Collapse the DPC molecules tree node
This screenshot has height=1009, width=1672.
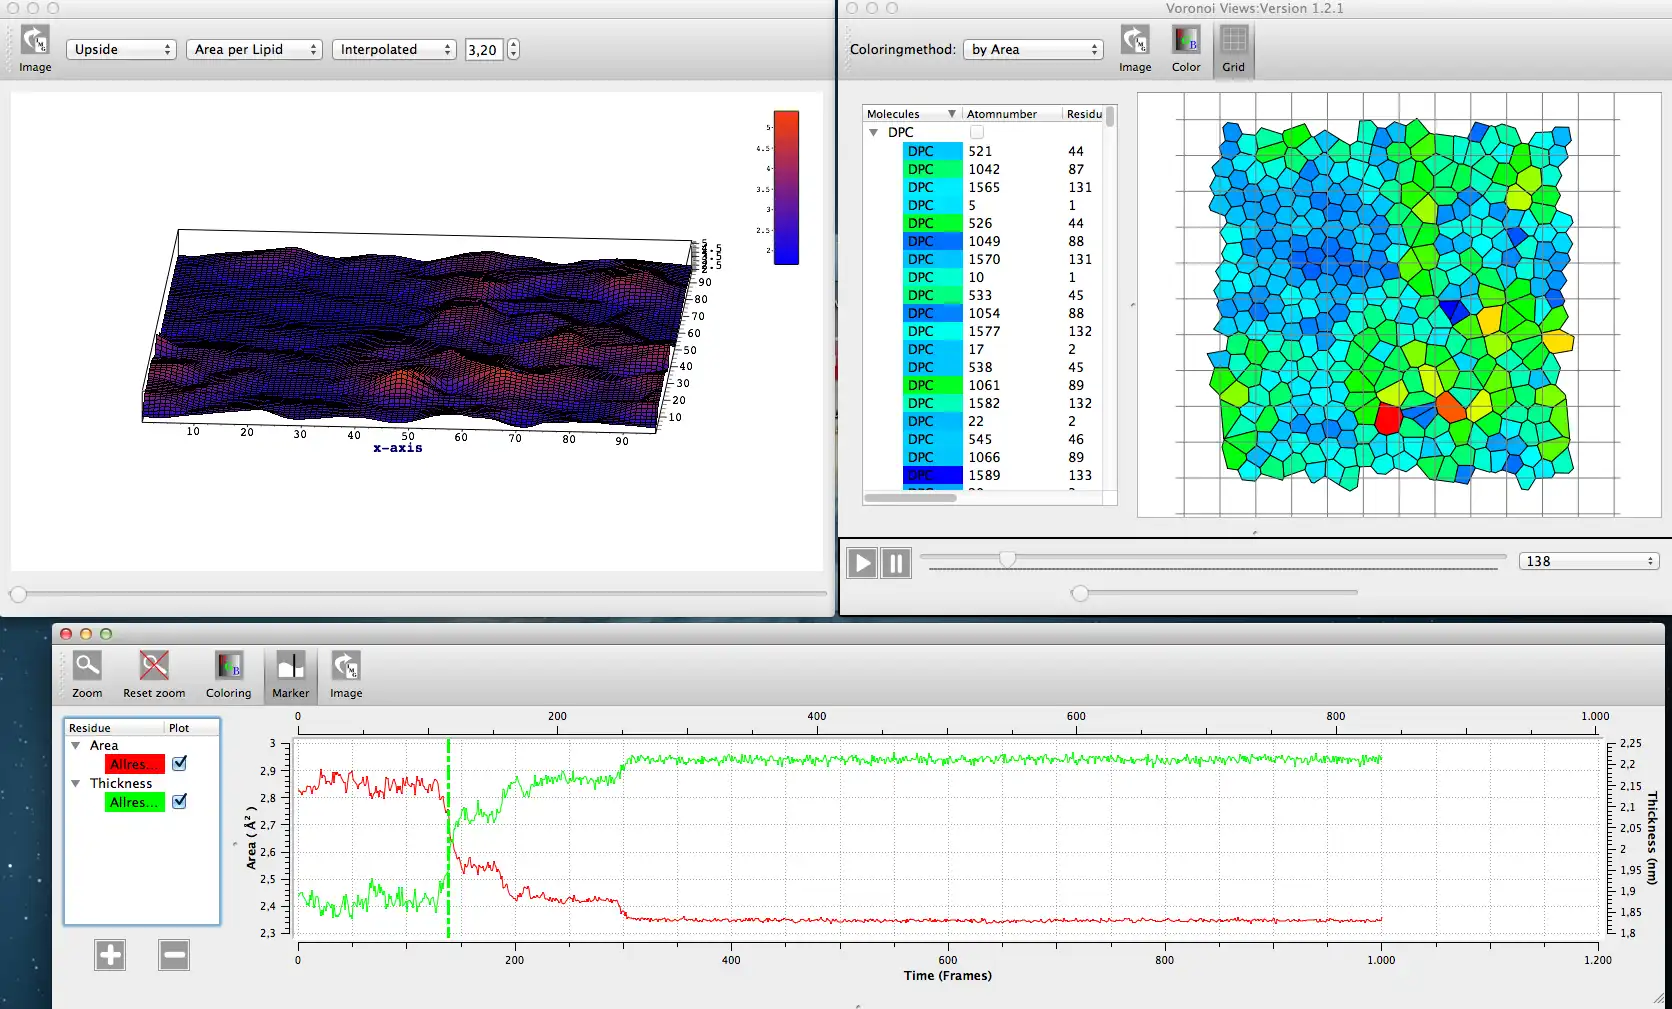(x=874, y=132)
